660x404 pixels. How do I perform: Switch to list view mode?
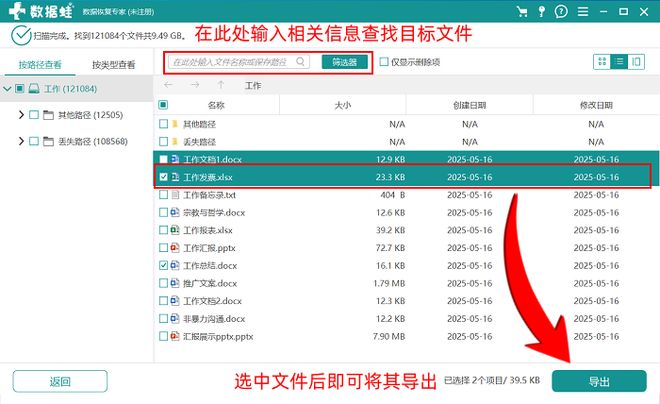[619, 62]
